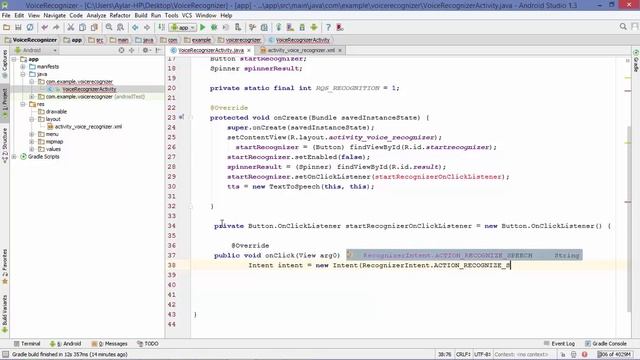The width and height of the screenshot is (640, 360).
Task: Click the Debug app bug icon
Action: click(x=214, y=27)
